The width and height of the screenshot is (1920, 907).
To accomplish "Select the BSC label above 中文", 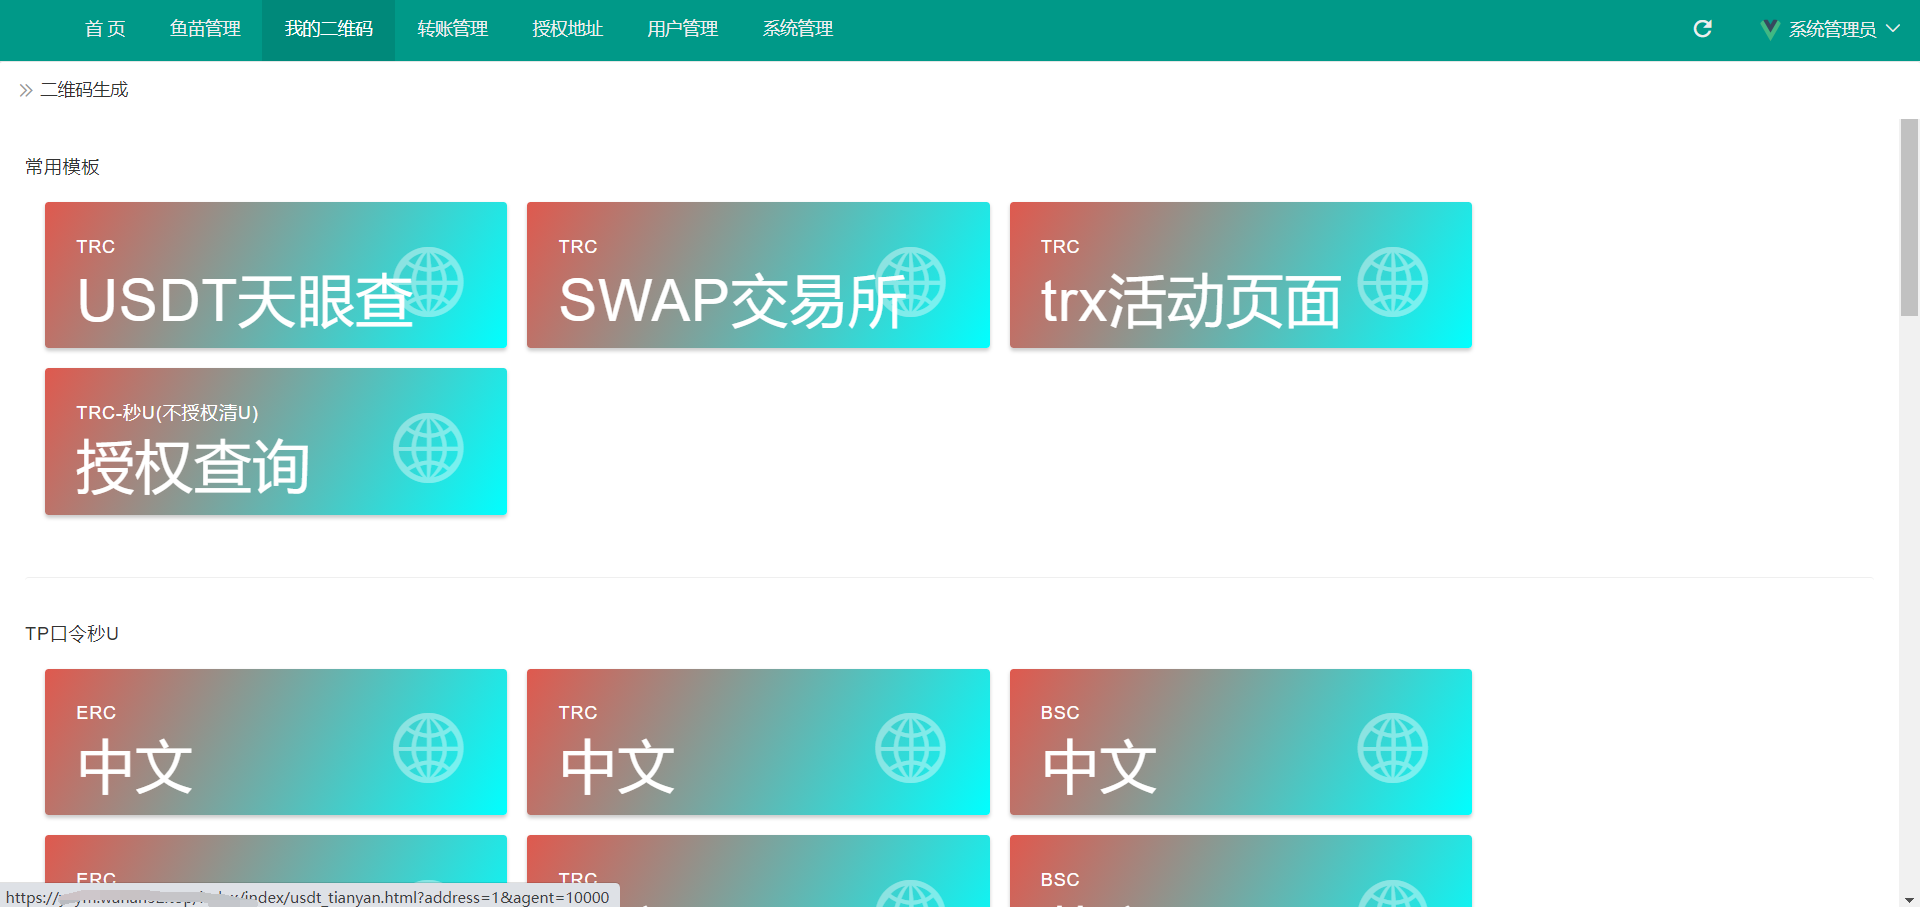I will tap(1060, 712).
